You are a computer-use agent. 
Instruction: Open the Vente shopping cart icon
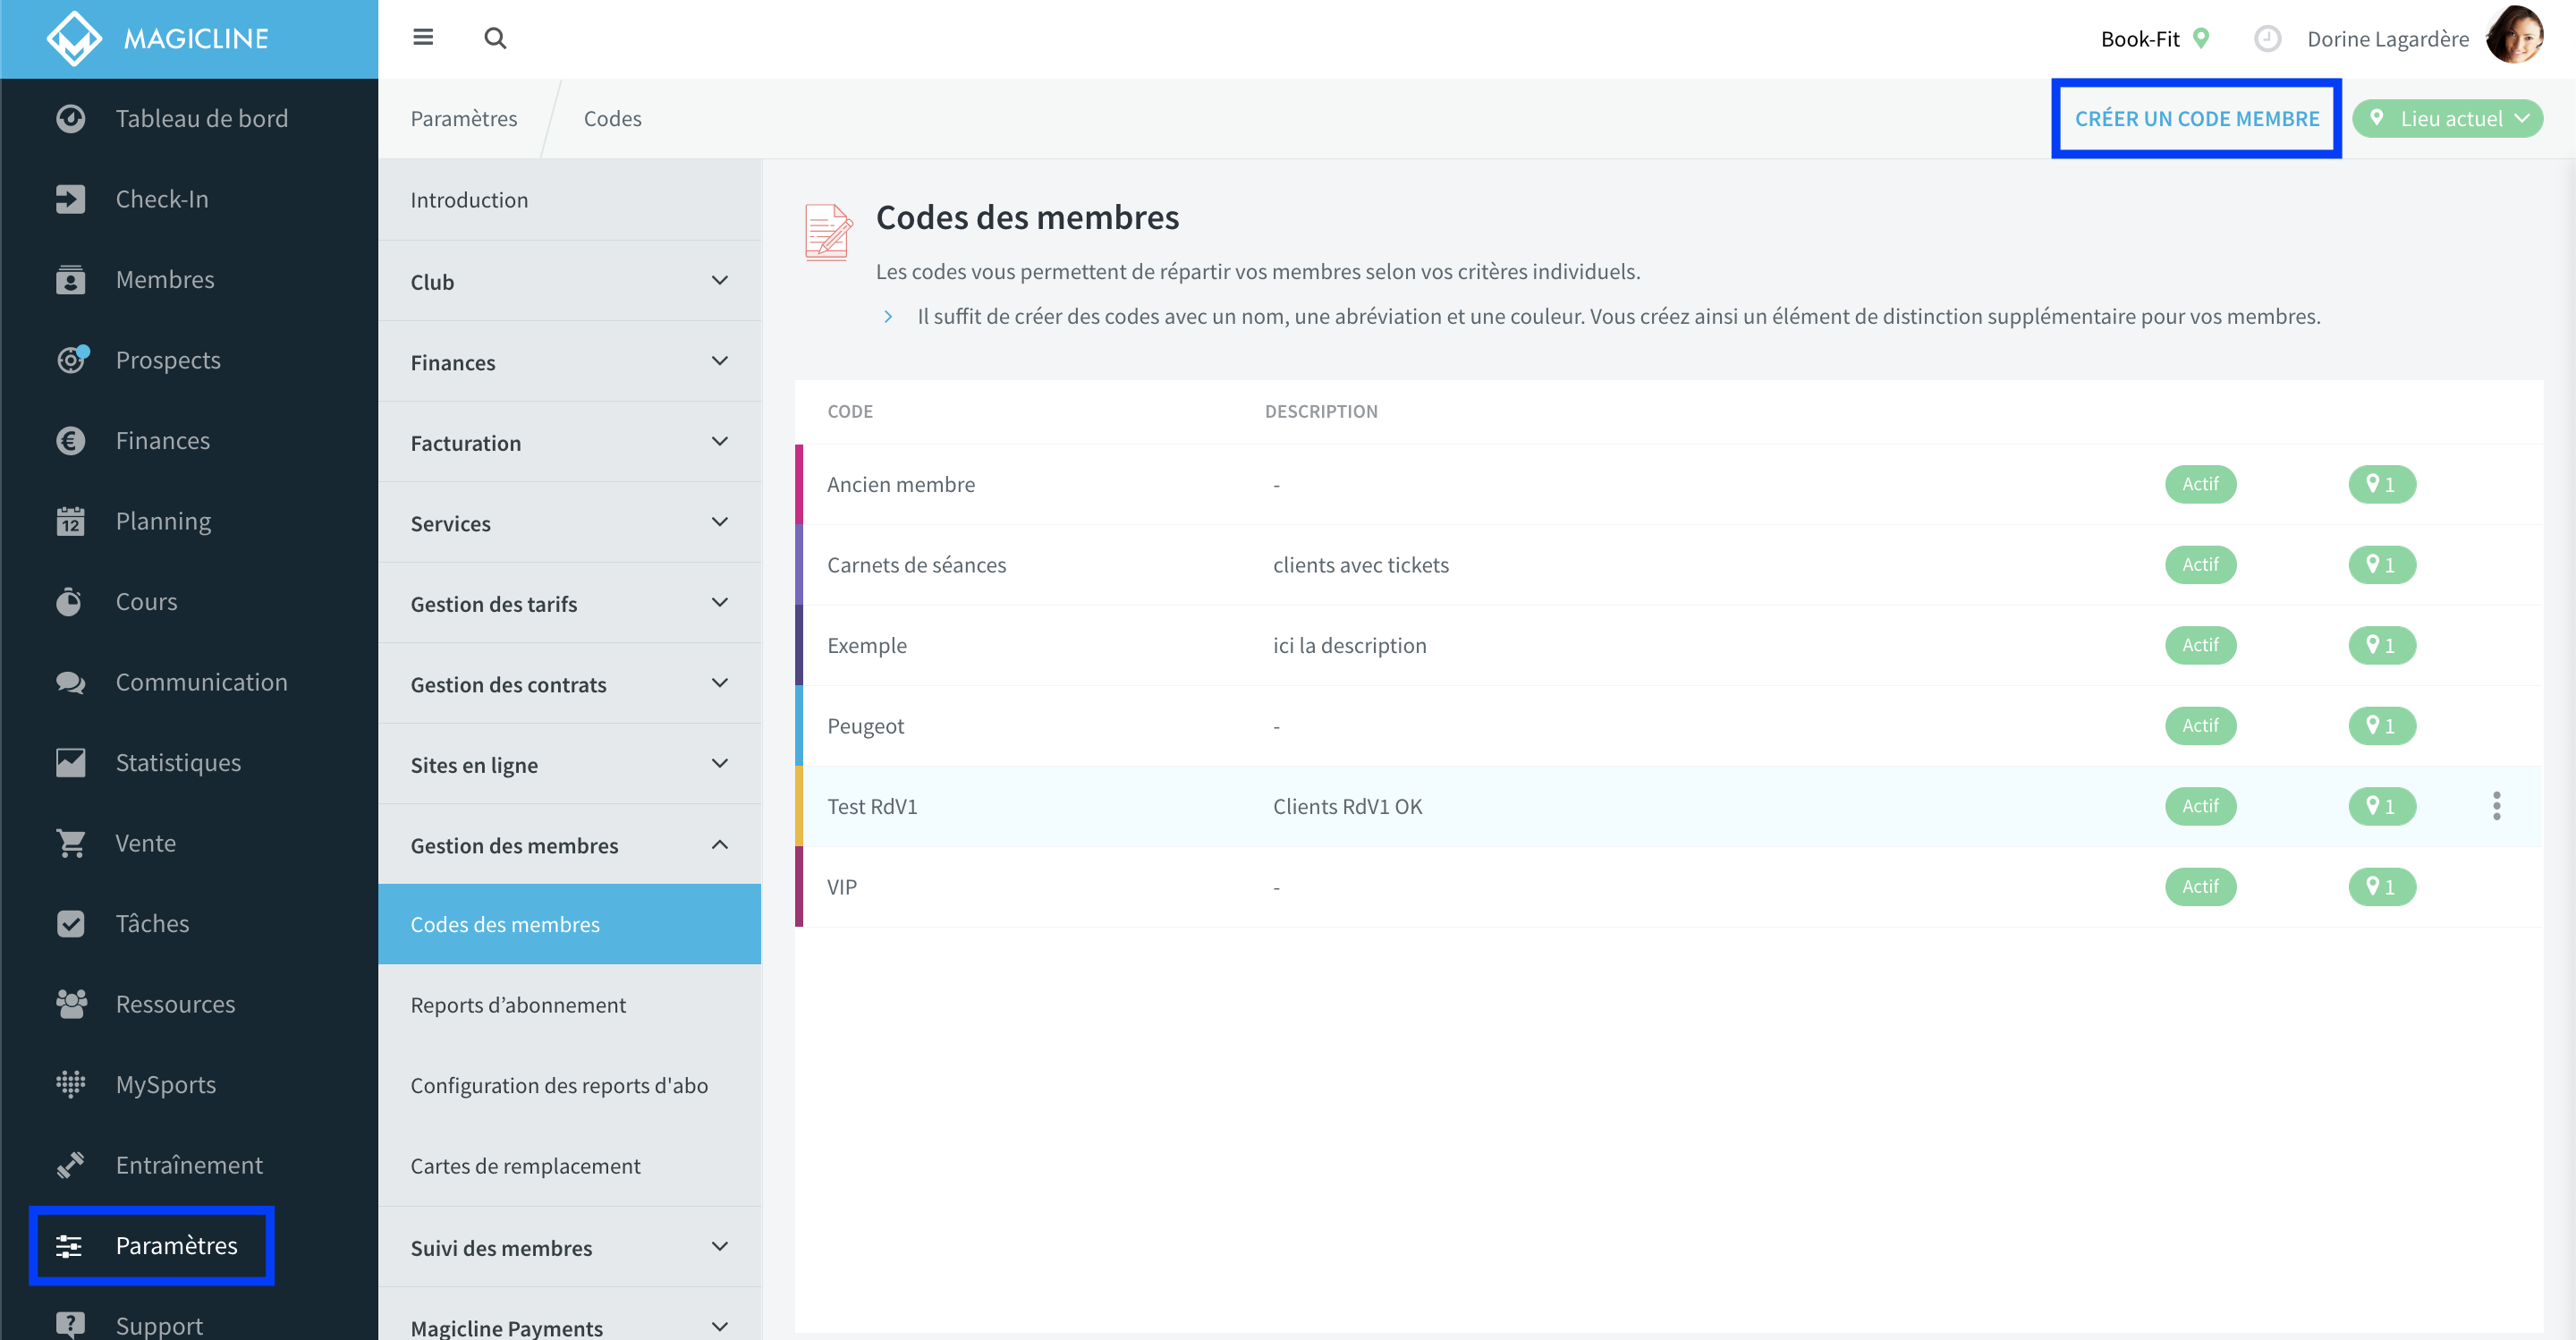click(x=70, y=843)
